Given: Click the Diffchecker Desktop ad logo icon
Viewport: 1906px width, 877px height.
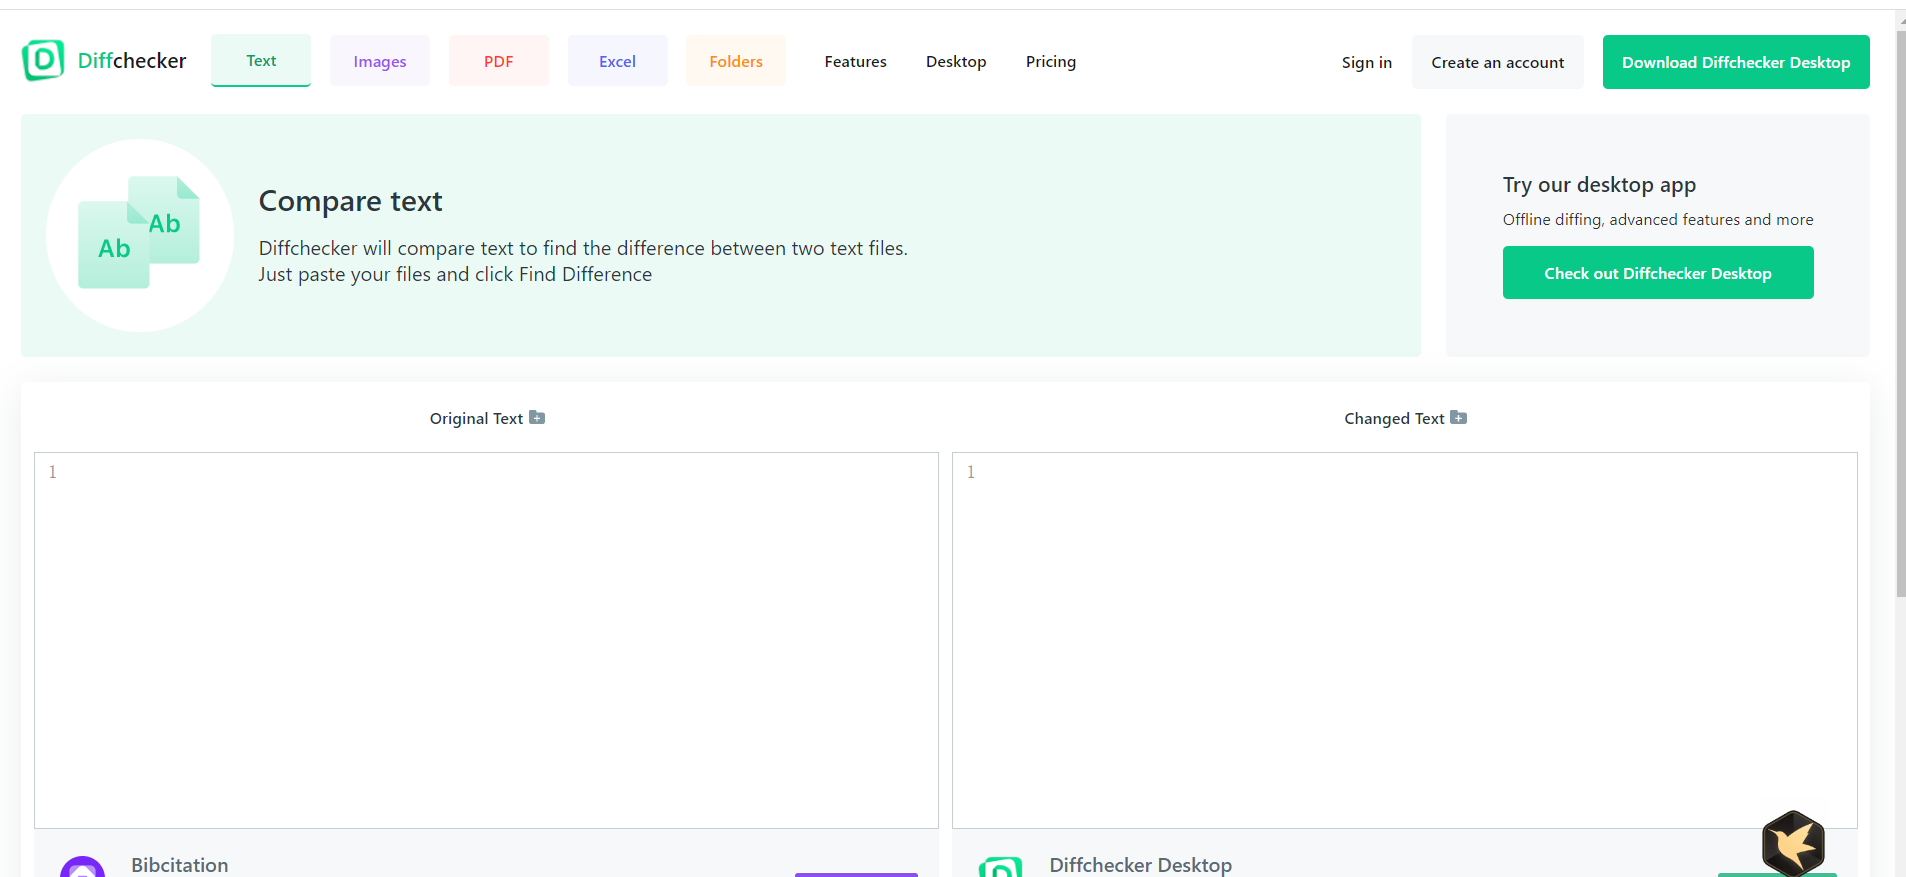Looking at the screenshot, I should coord(1000,867).
